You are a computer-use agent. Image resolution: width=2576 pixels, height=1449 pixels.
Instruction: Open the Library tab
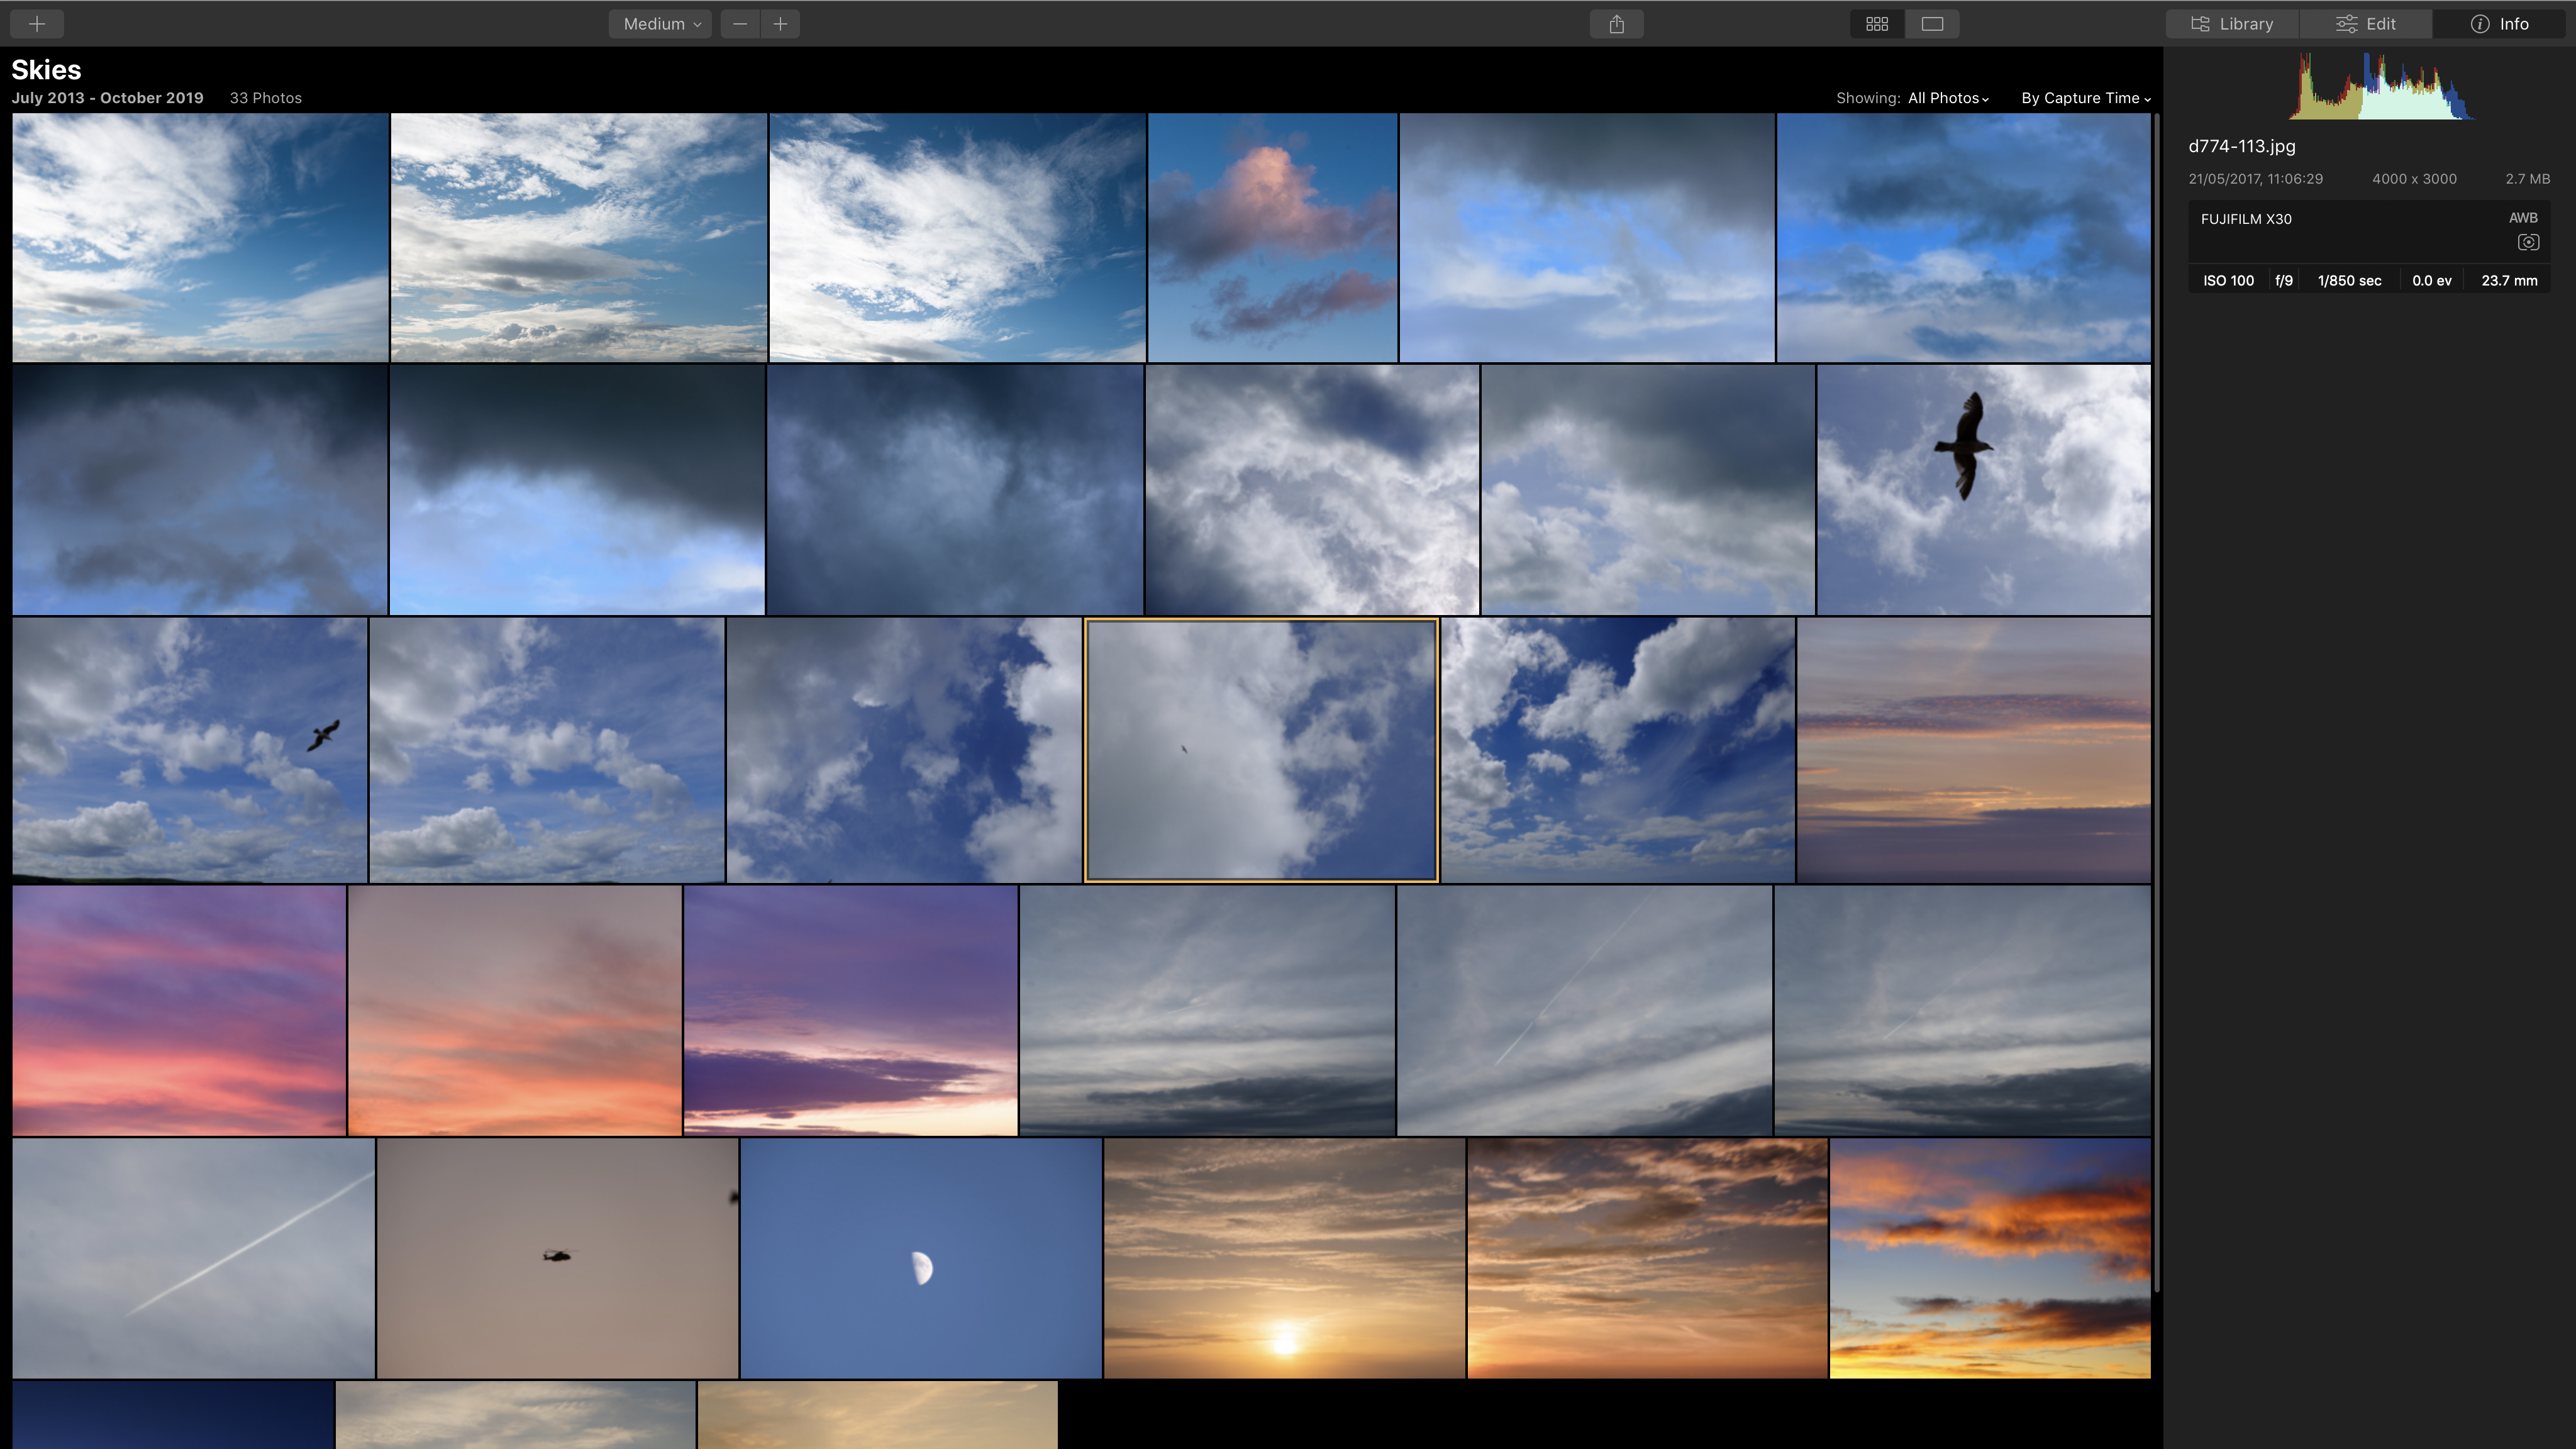2232,23
